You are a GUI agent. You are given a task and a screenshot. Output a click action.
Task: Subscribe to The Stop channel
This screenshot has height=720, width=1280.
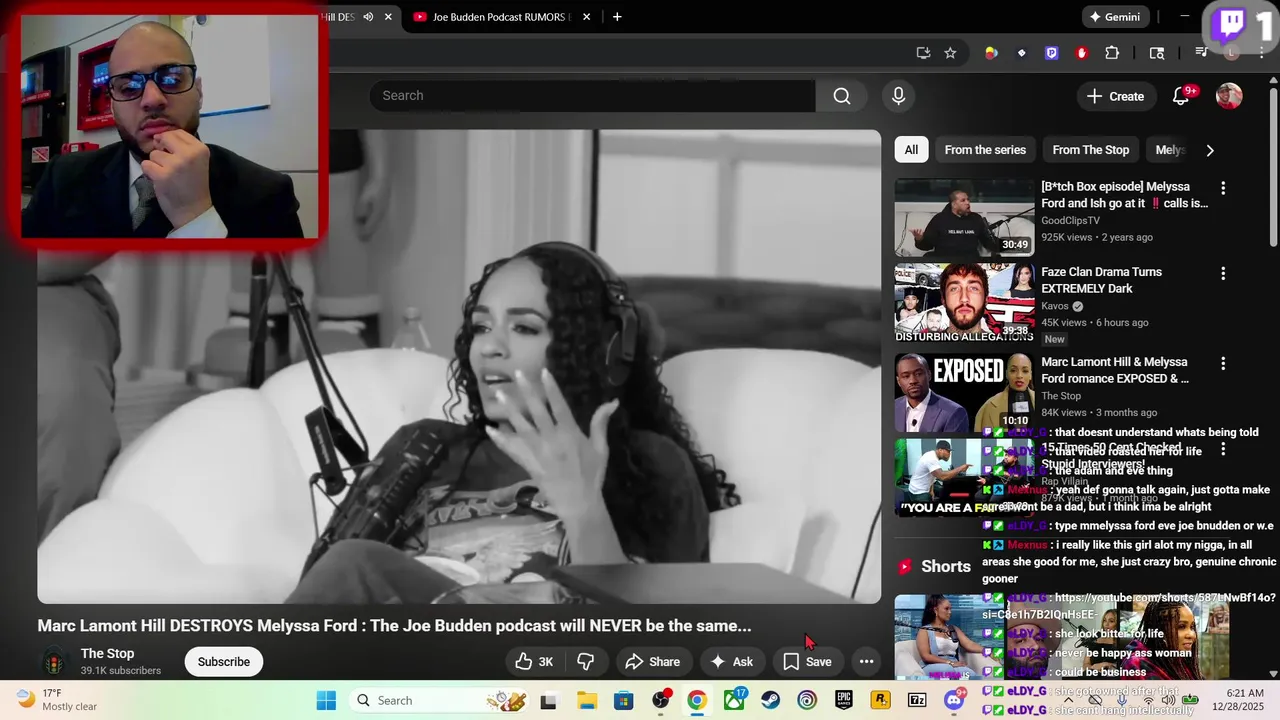224,661
